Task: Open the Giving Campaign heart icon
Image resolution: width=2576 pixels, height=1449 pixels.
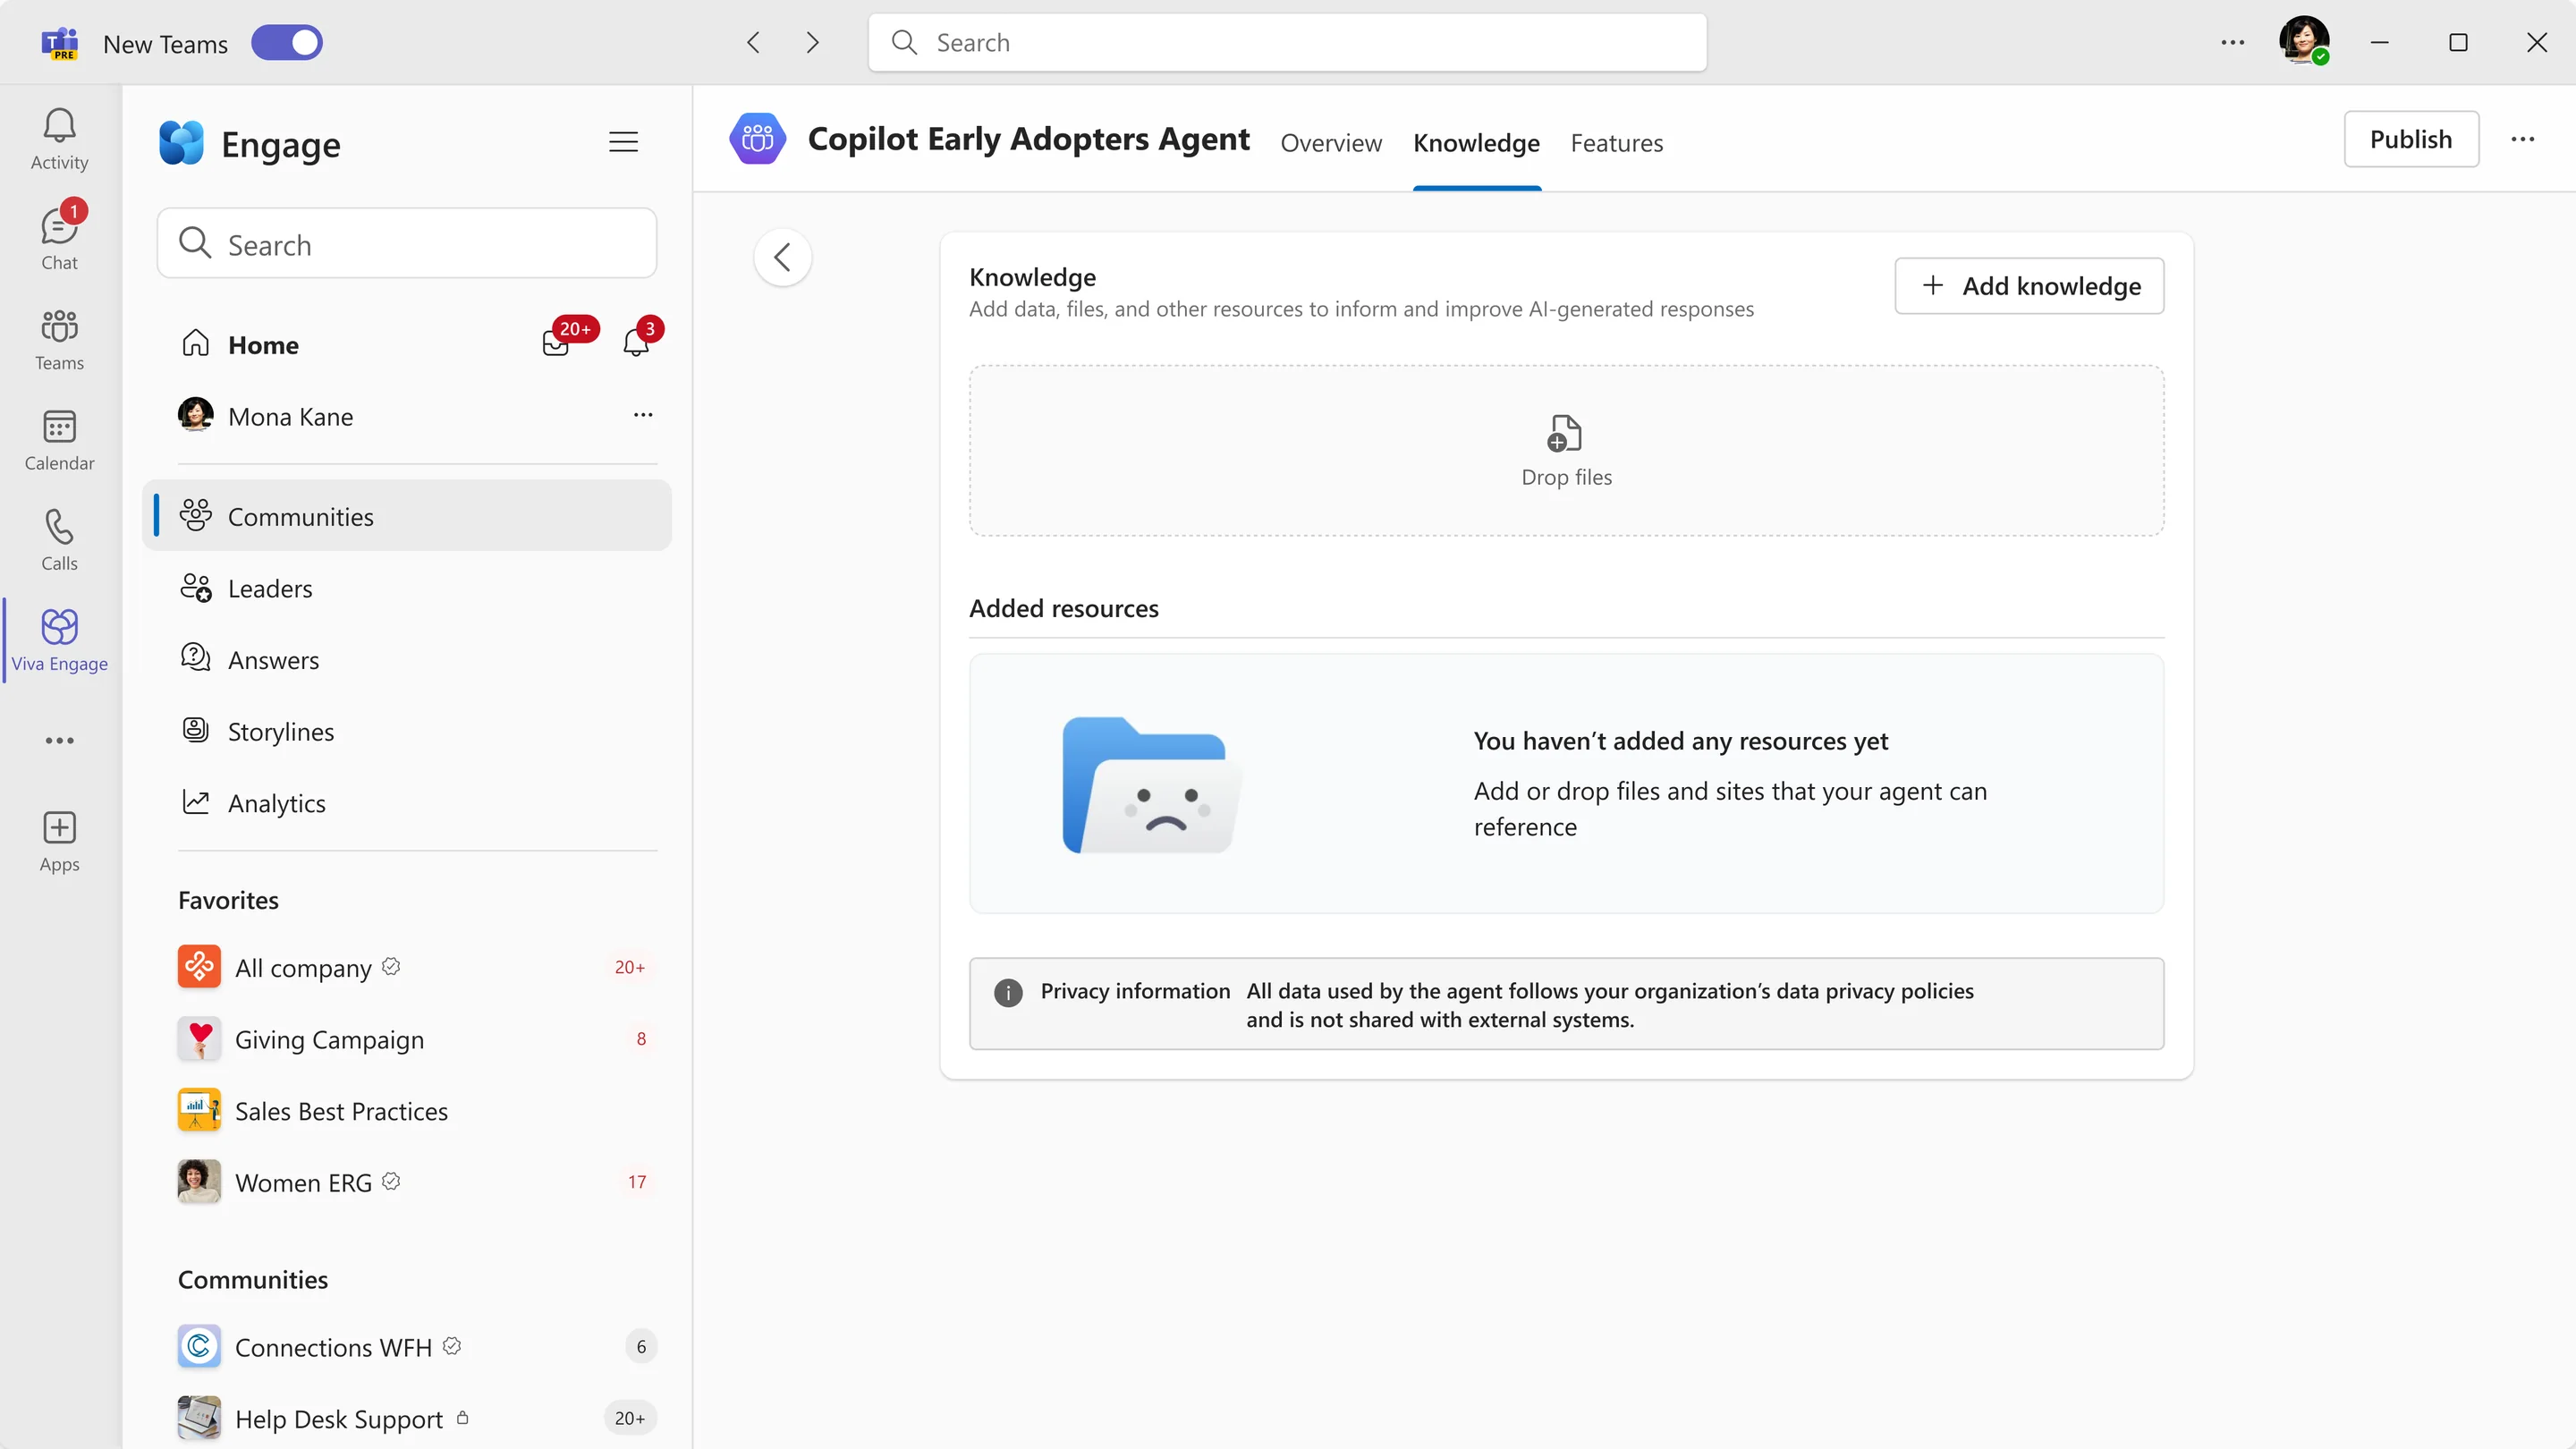Action: (199, 1039)
